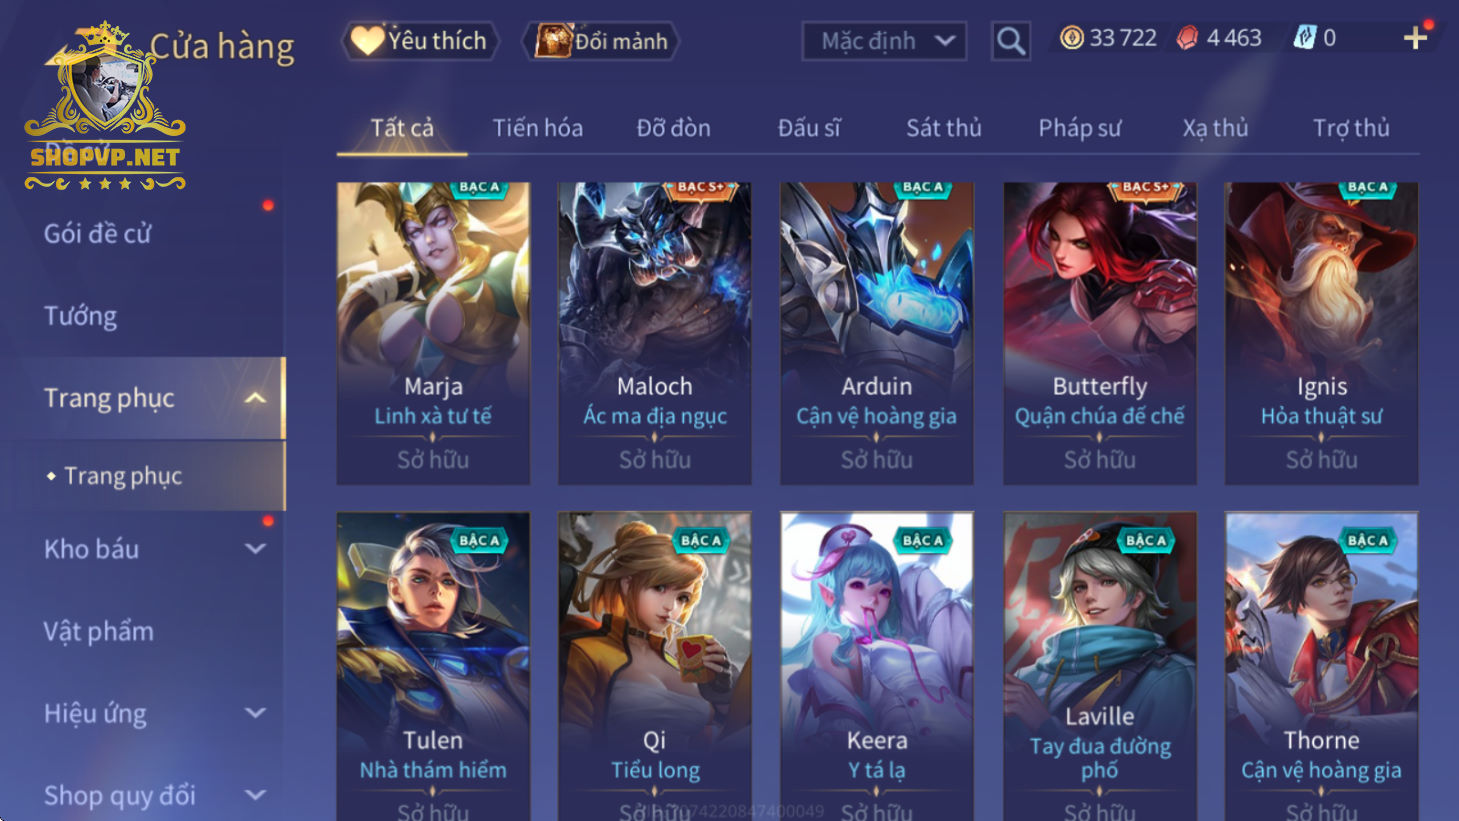The height and width of the screenshot is (821, 1459).
Task: Click the gold coin balance icon
Action: [x=1071, y=38]
